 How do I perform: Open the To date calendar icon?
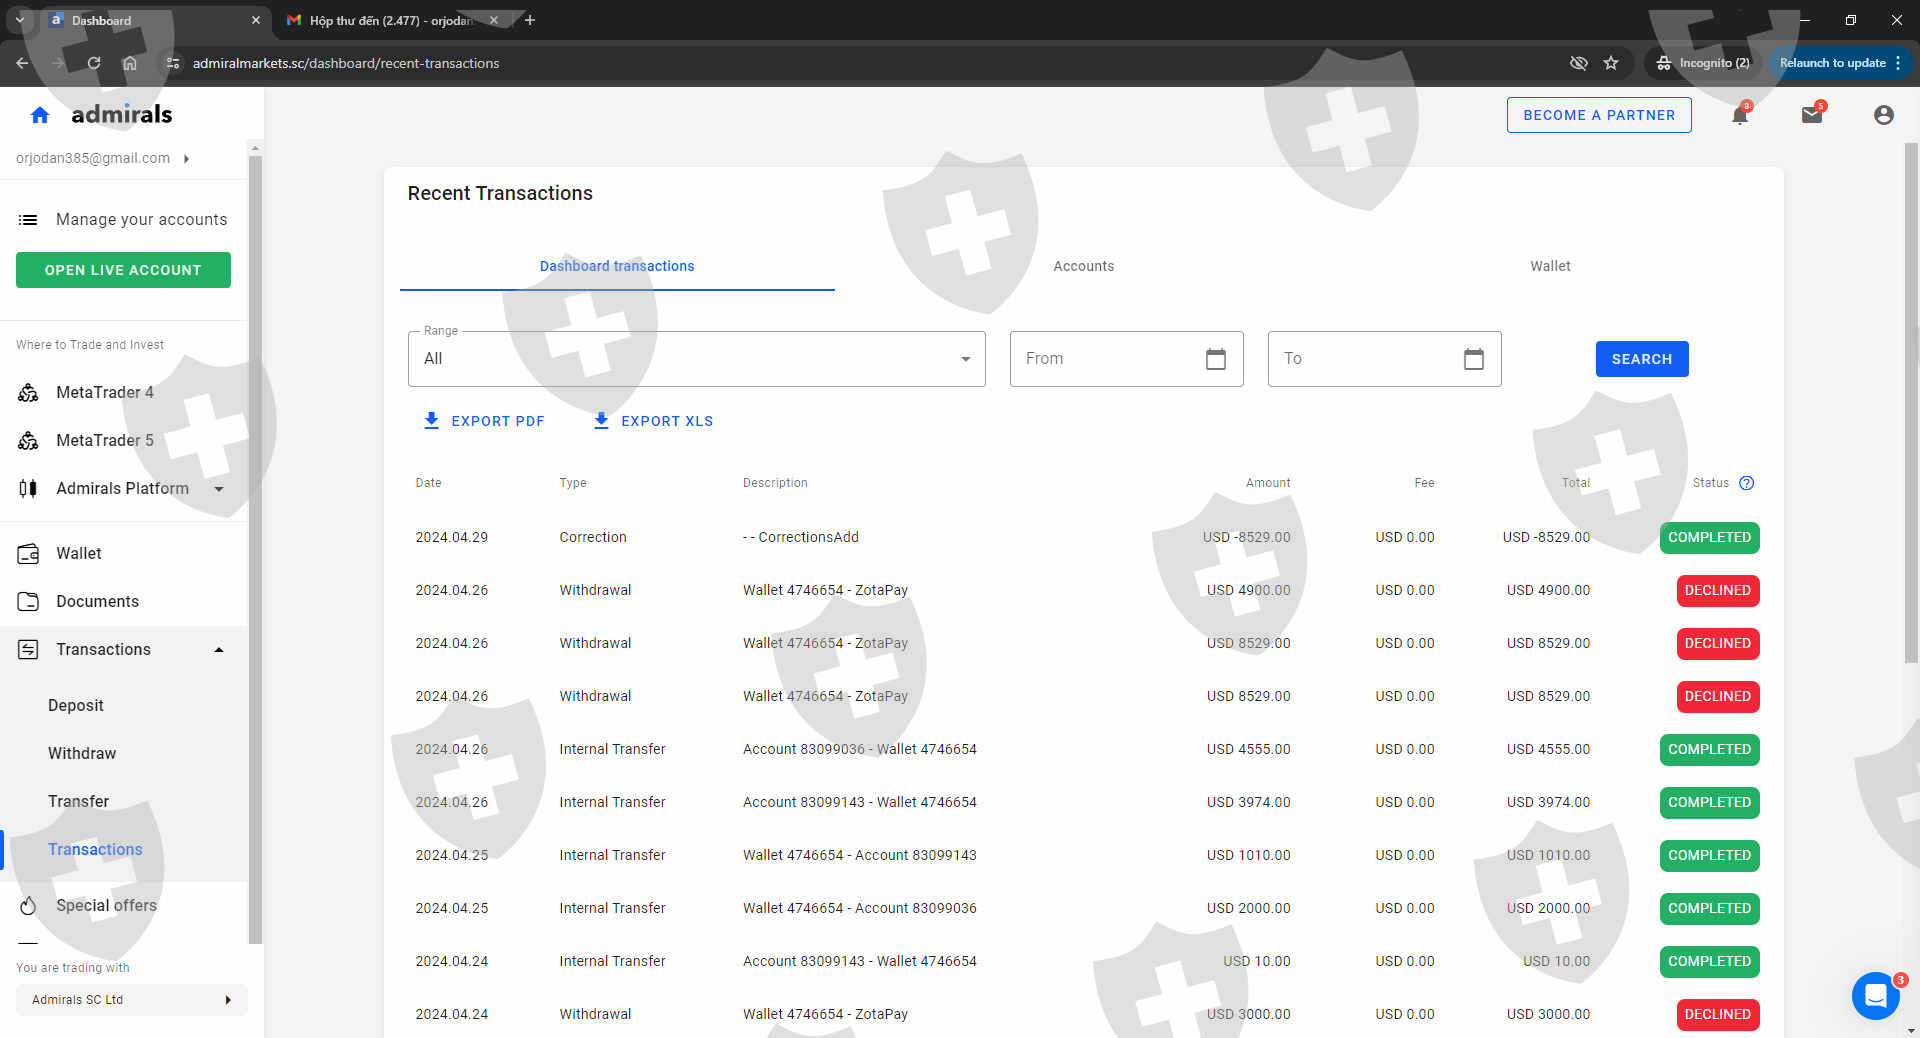coord(1473,359)
